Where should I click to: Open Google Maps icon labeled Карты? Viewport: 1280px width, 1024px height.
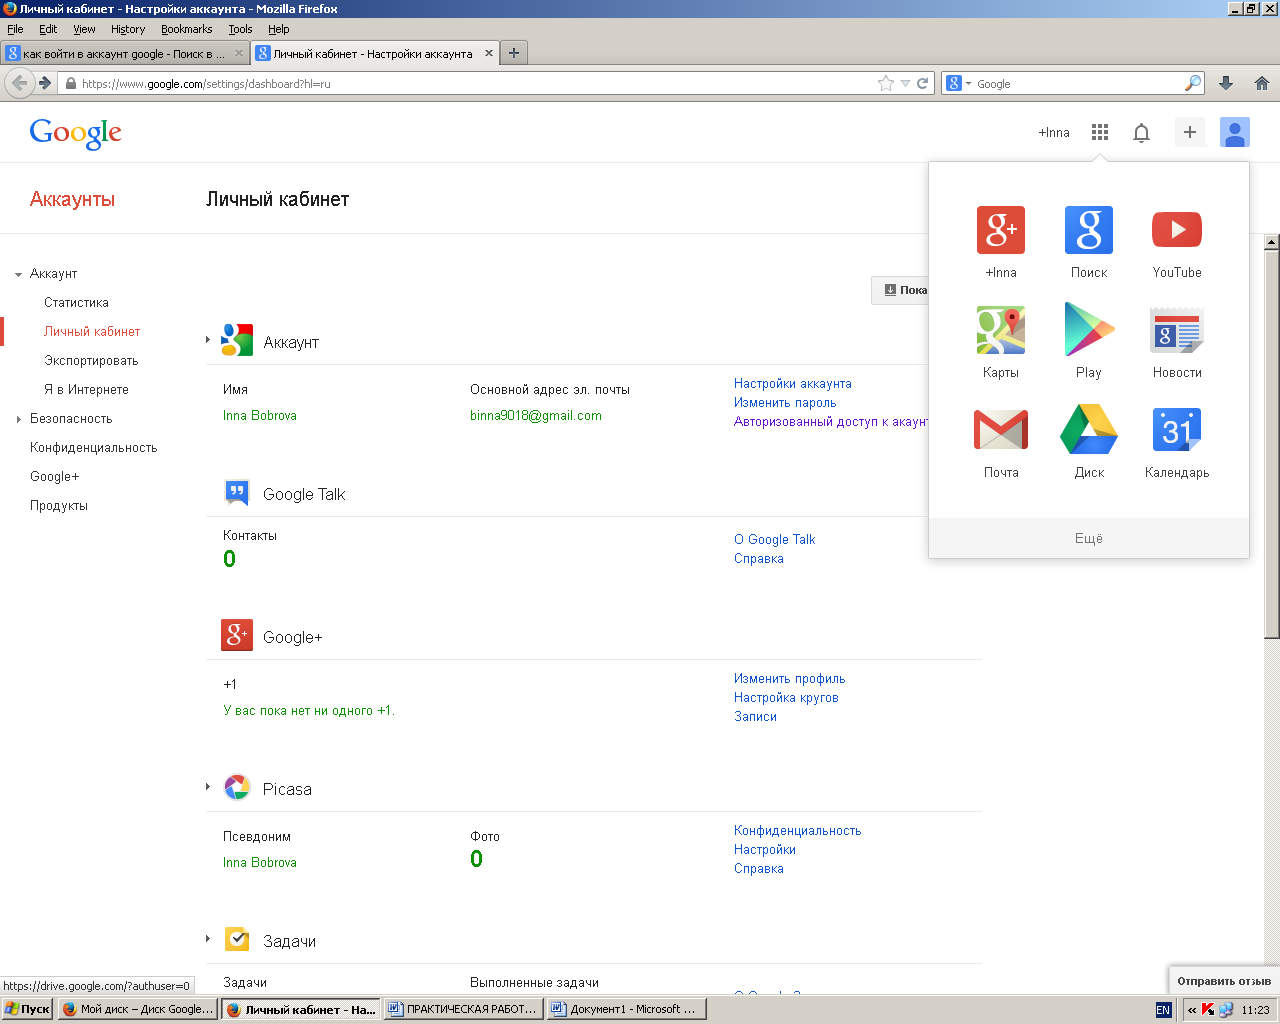coord(1001,330)
